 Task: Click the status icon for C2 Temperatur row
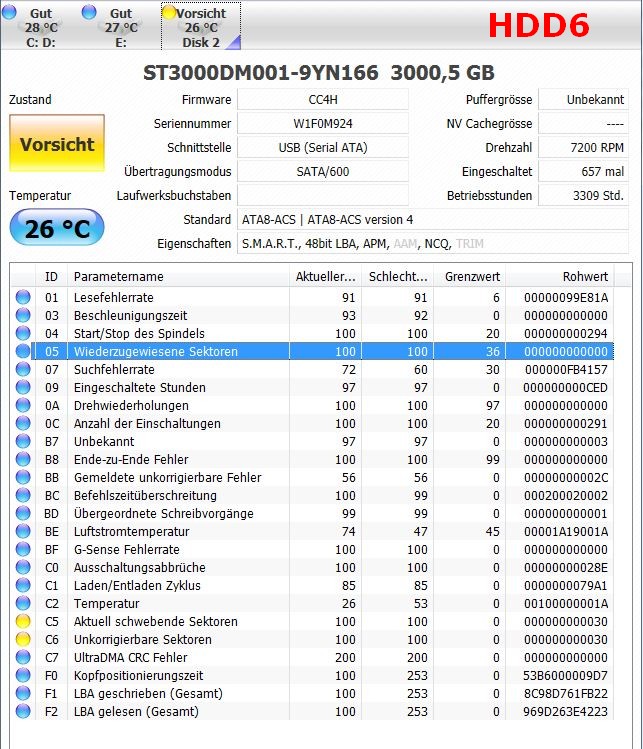pyautogui.click(x=23, y=603)
